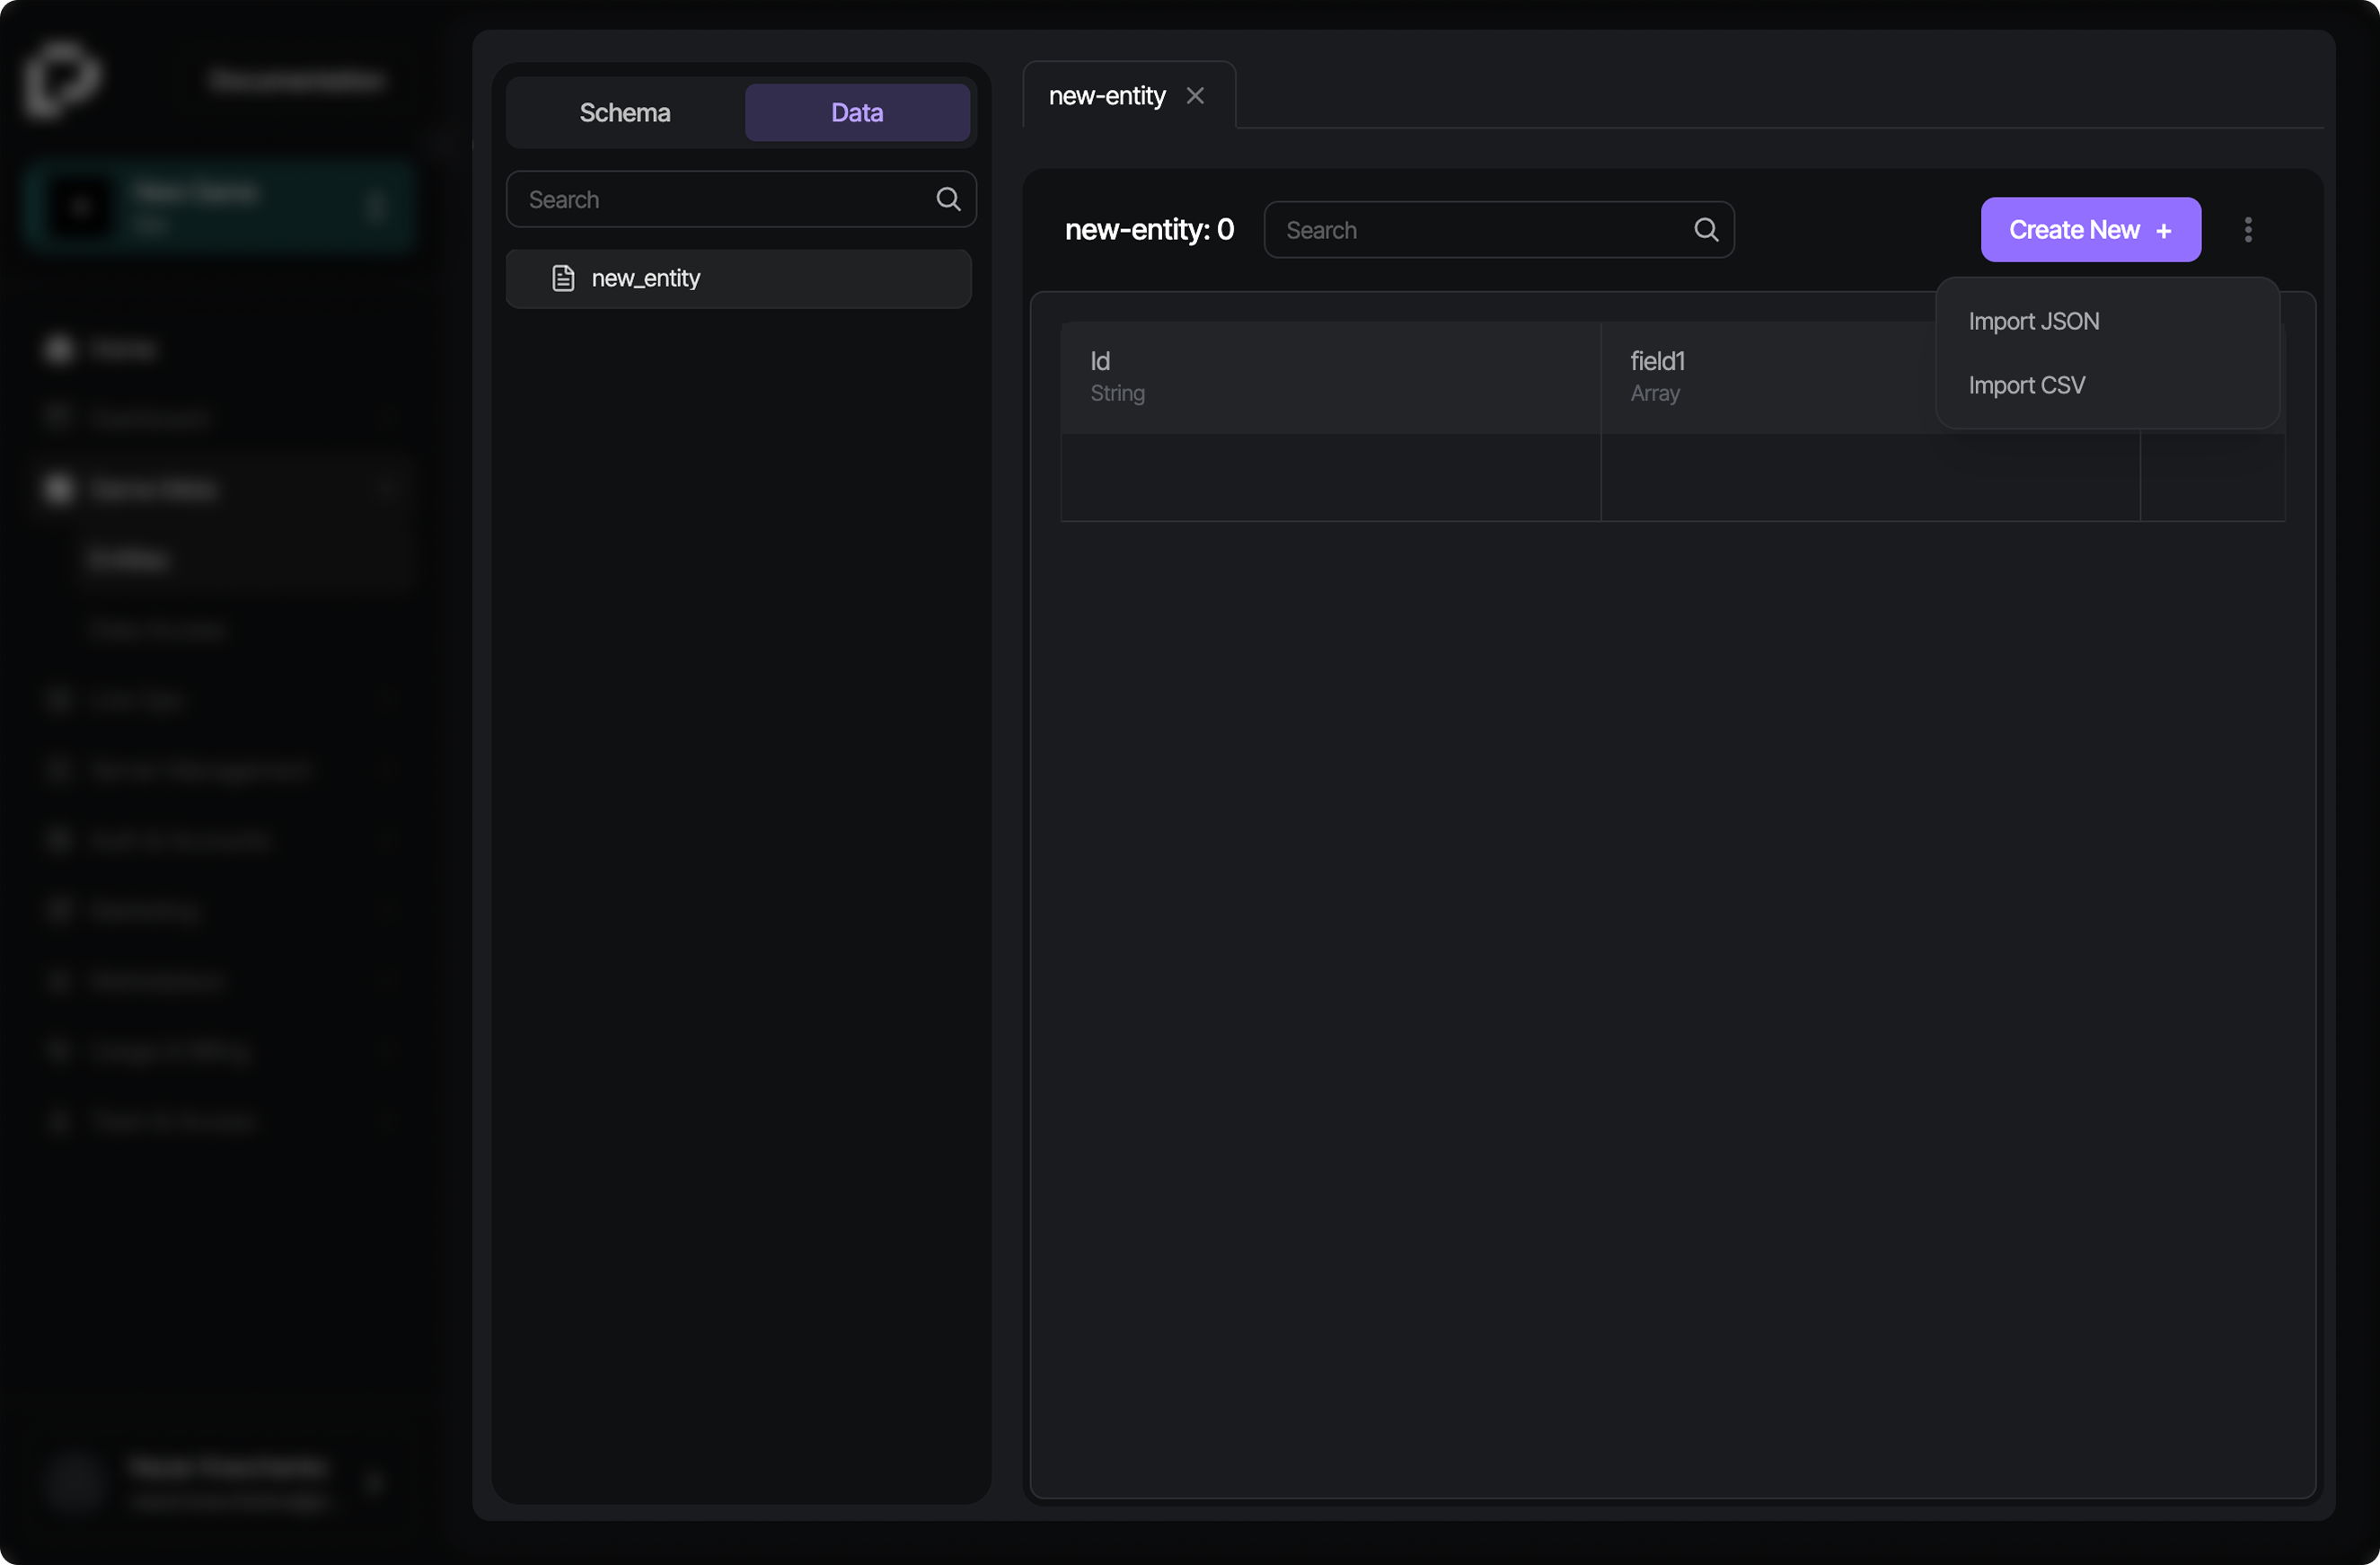Image resolution: width=2380 pixels, height=1565 pixels.
Task: Close the new-entity tab
Action: (1196, 95)
